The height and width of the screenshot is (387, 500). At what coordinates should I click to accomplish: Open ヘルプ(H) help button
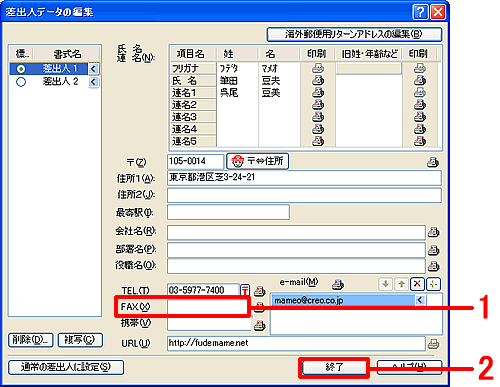coord(409,367)
